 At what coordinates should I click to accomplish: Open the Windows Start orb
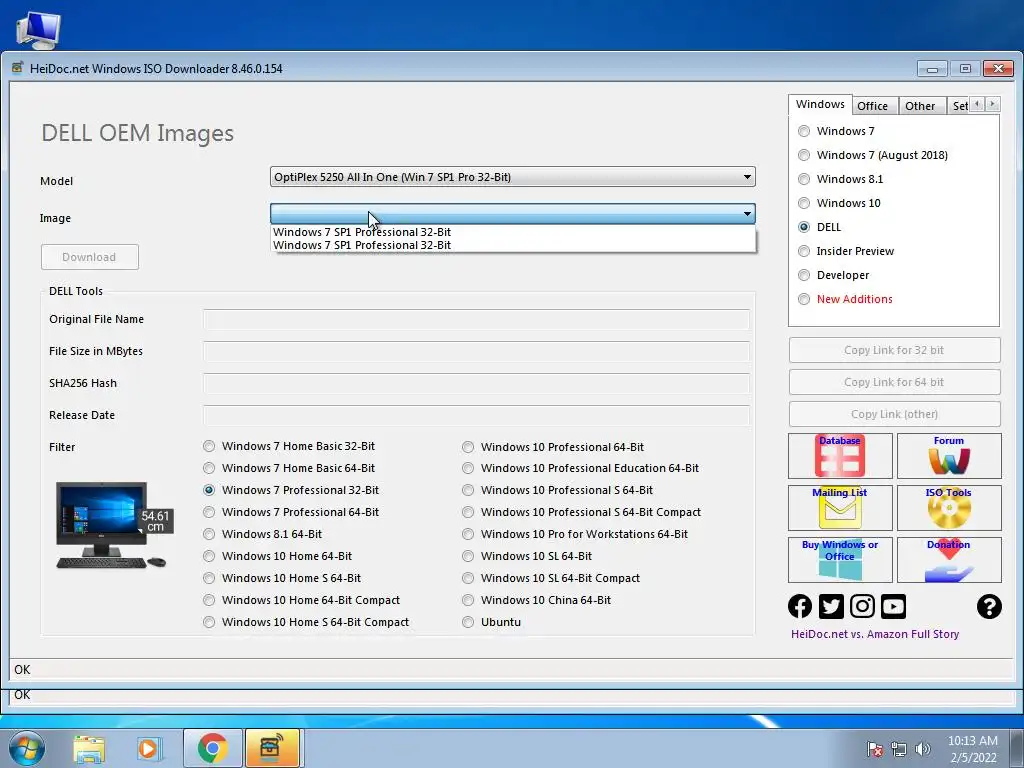(x=26, y=748)
